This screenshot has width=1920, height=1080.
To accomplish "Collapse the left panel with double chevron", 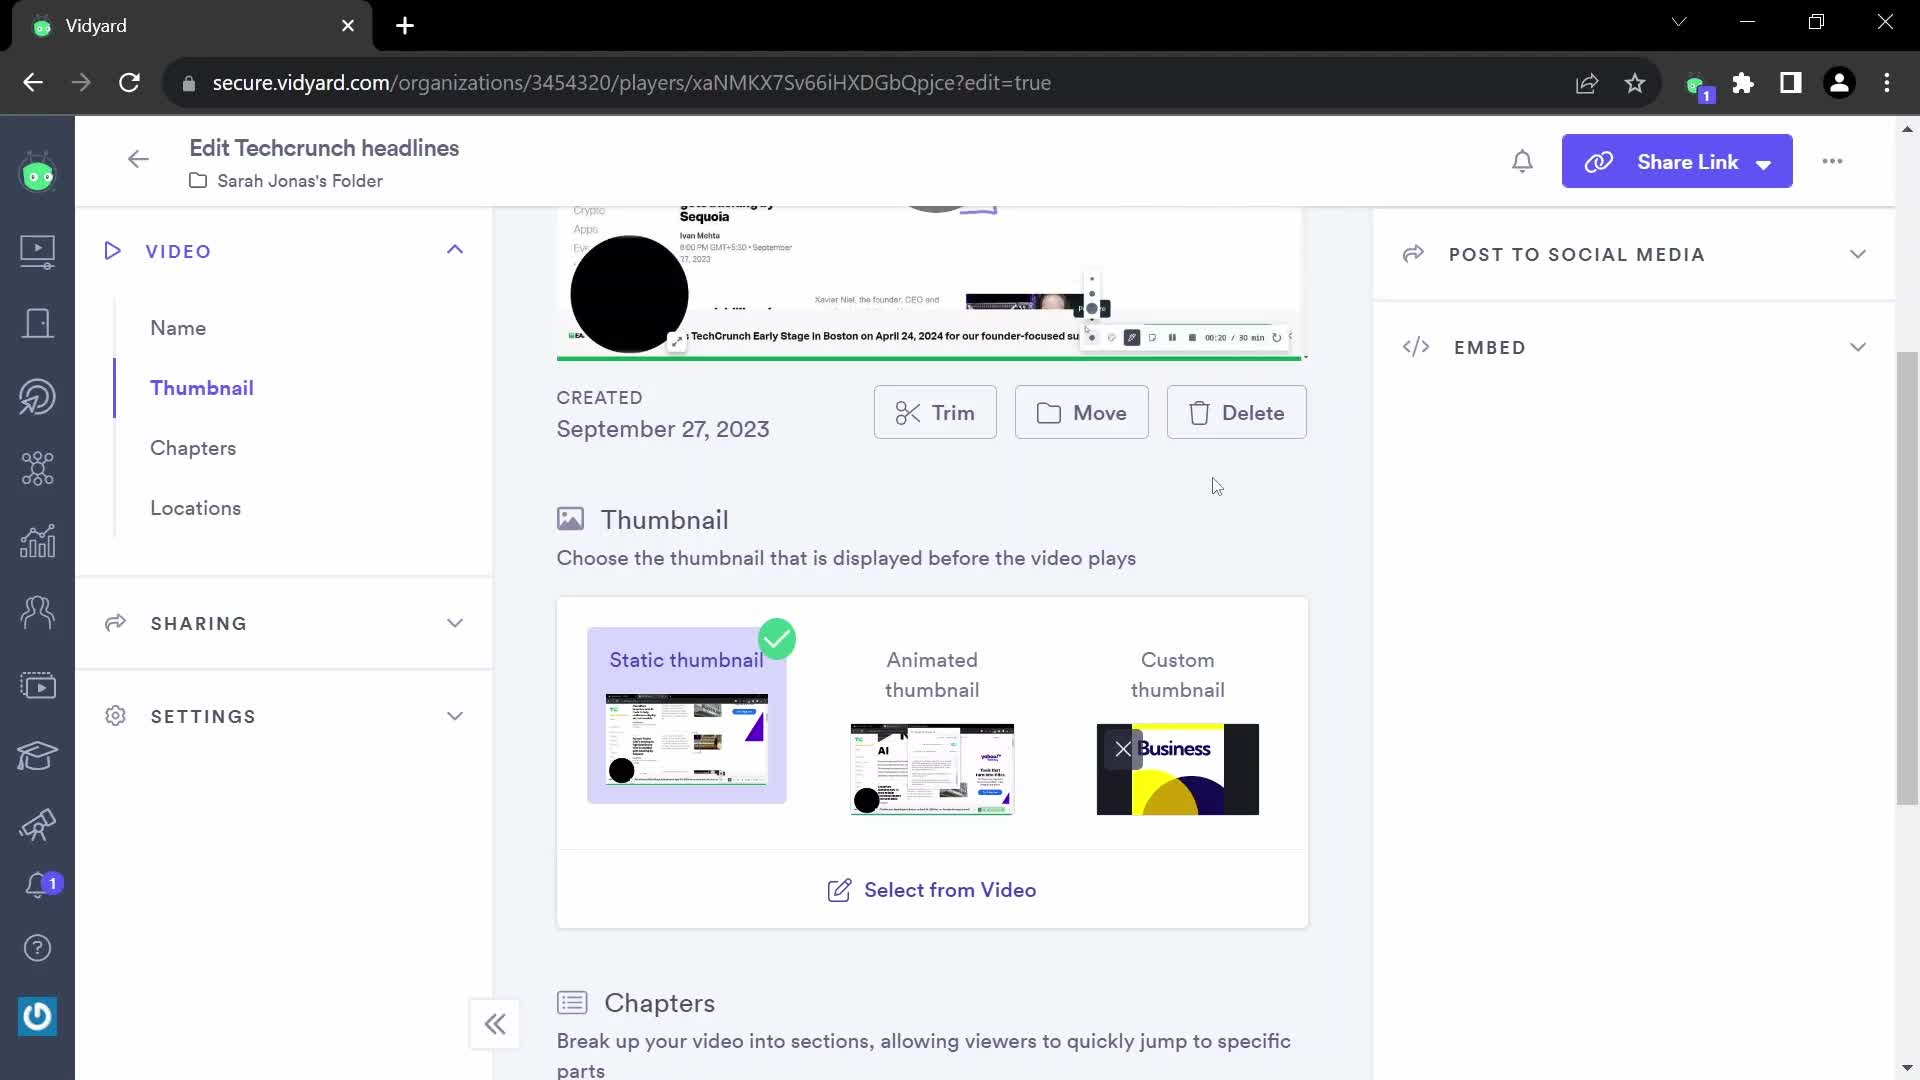I will click(495, 1024).
